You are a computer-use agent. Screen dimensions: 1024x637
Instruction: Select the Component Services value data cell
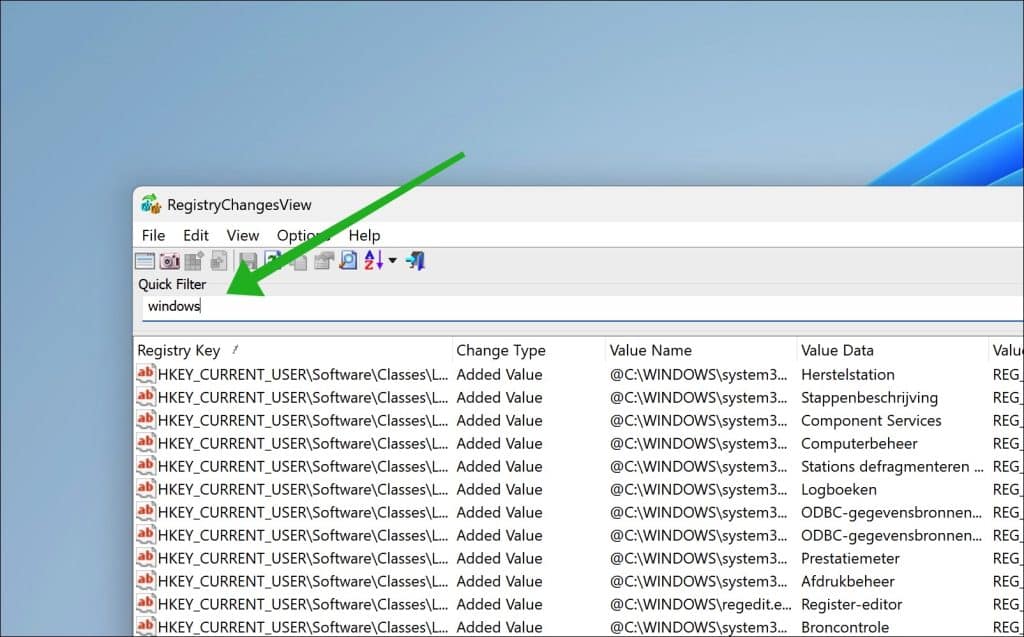871,421
